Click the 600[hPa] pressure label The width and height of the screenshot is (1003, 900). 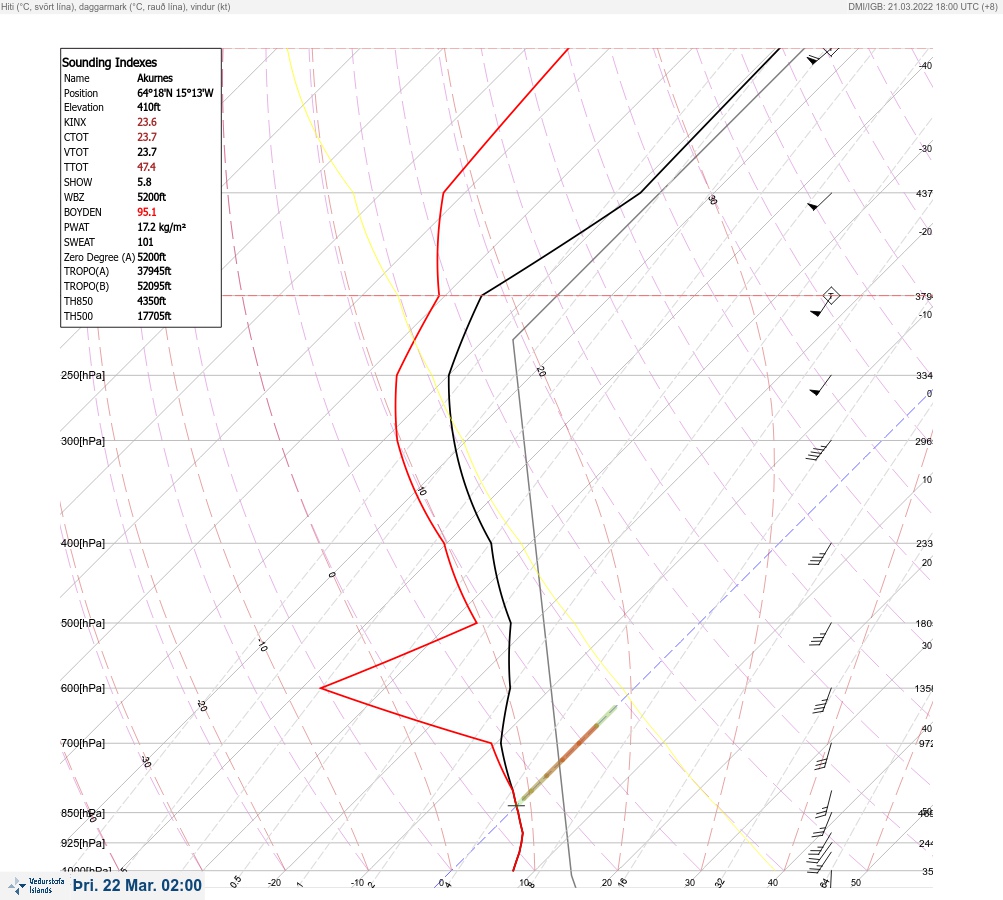point(83,688)
